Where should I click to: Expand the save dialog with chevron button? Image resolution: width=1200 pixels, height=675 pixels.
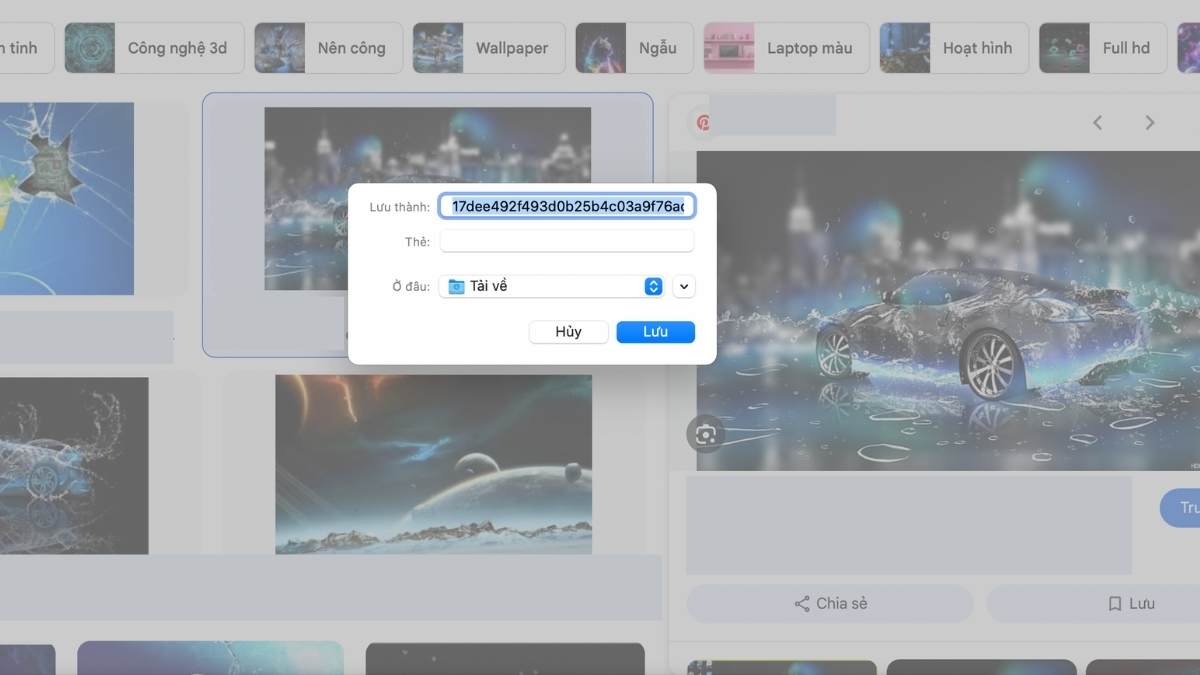coord(684,287)
